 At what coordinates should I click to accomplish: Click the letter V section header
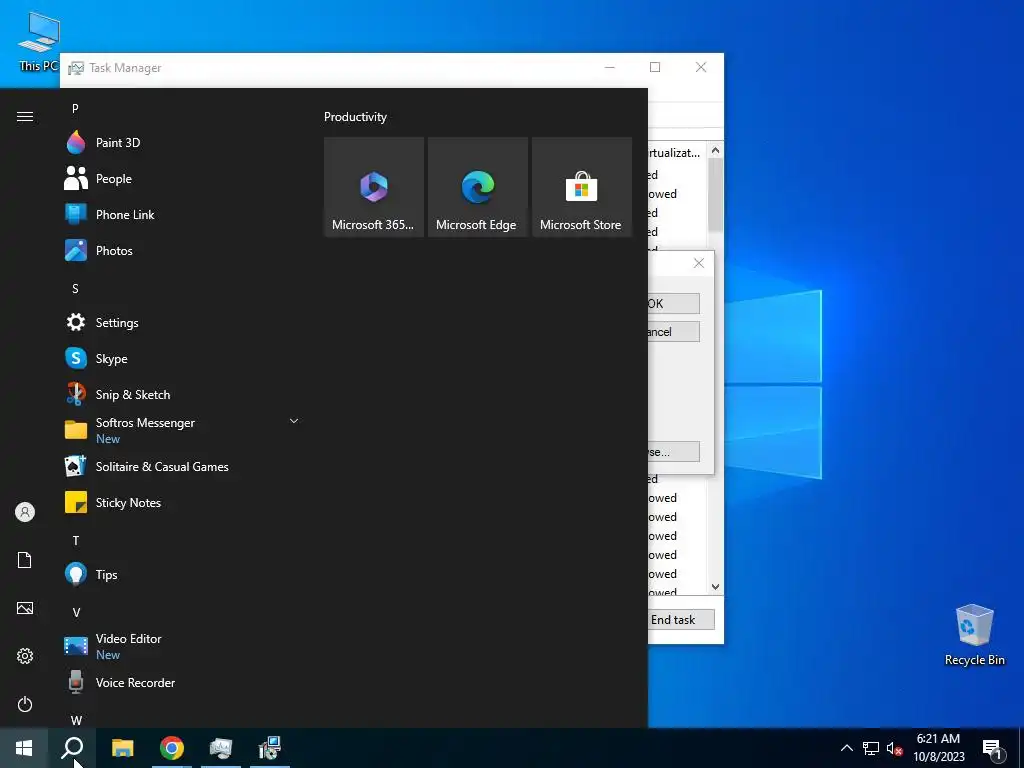76,613
